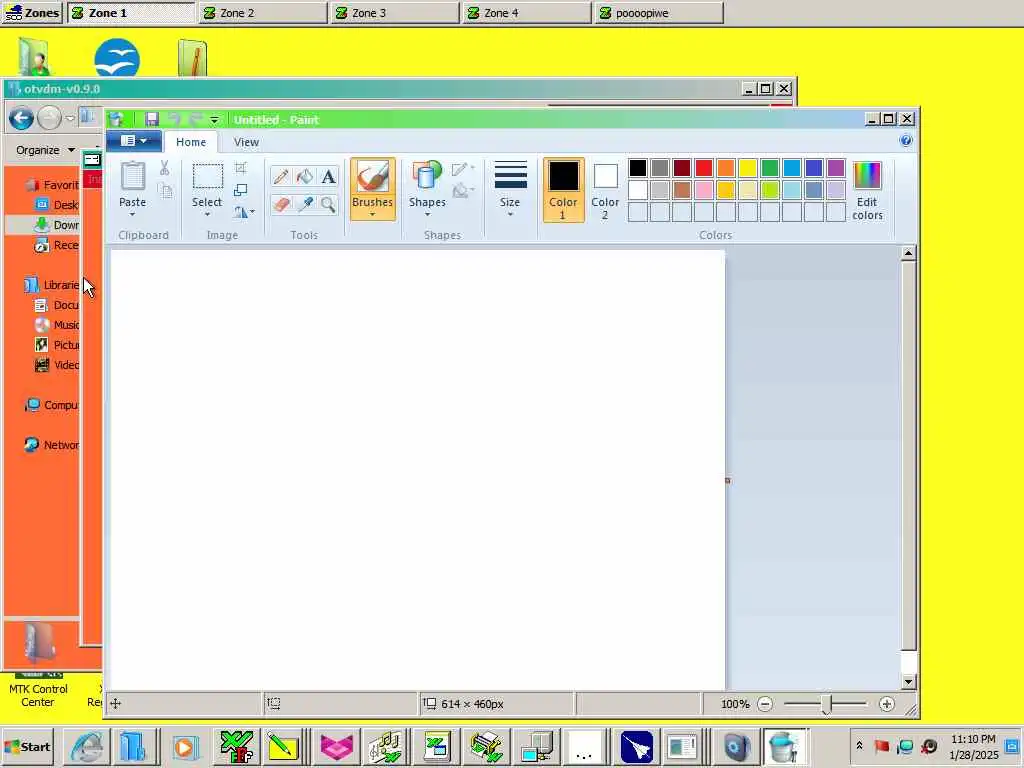Click the Copy icon in Clipboard group
Viewport: 1024px width, 768px height.
tap(166, 191)
